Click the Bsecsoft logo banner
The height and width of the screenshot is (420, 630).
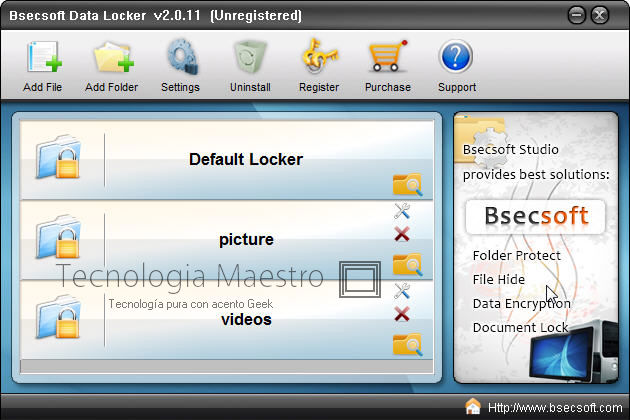click(536, 216)
